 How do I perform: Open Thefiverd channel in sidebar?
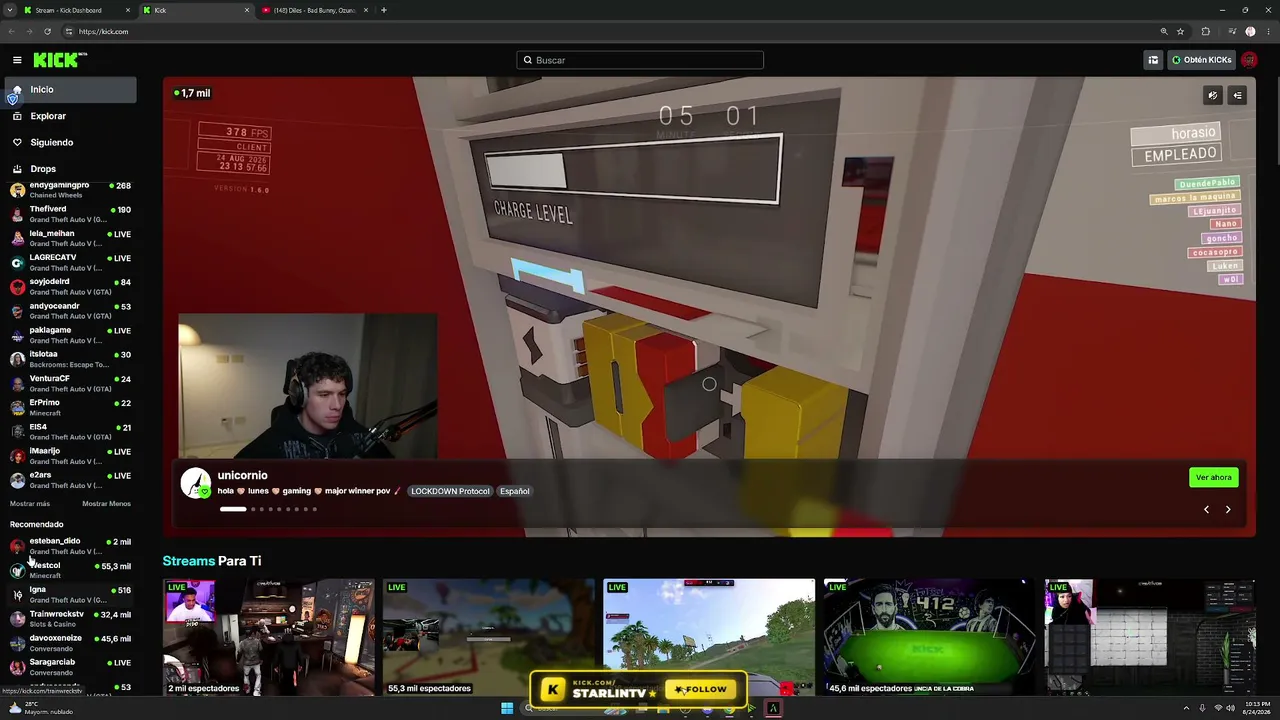70,214
